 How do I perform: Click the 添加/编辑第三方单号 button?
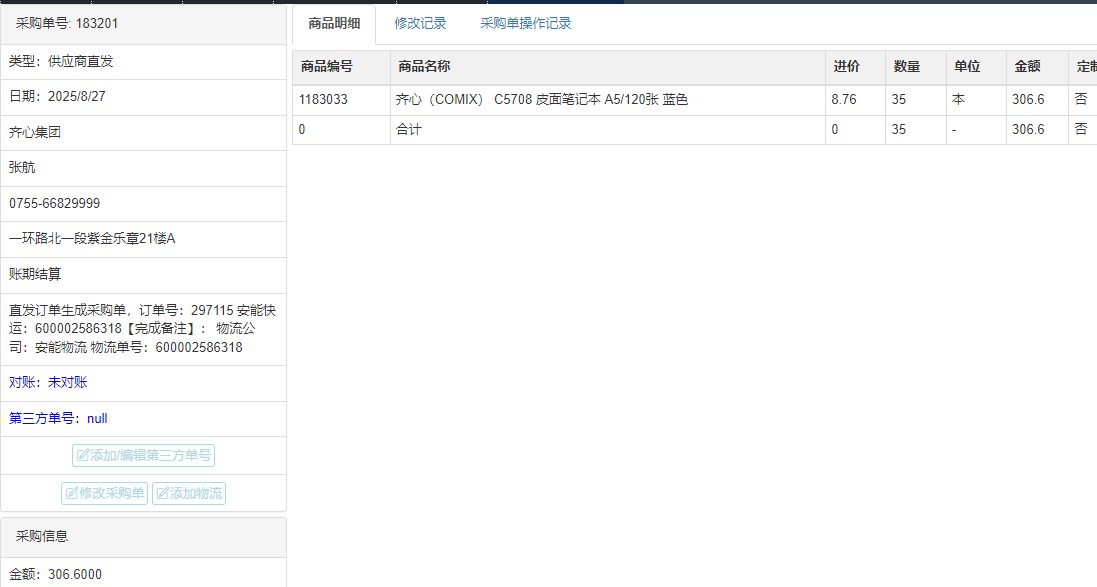[x=143, y=455]
